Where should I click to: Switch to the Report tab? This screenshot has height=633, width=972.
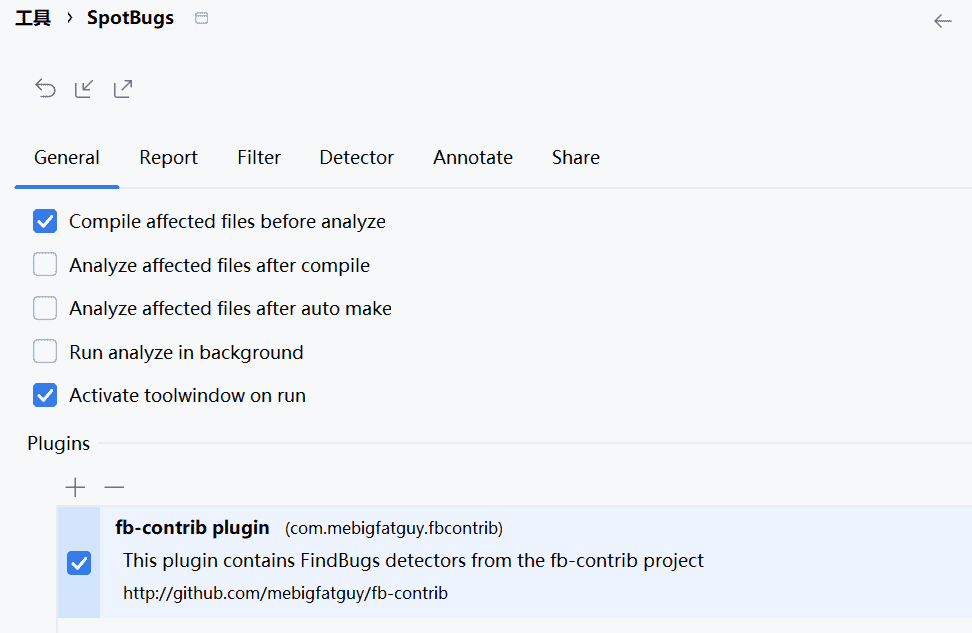point(168,158)
